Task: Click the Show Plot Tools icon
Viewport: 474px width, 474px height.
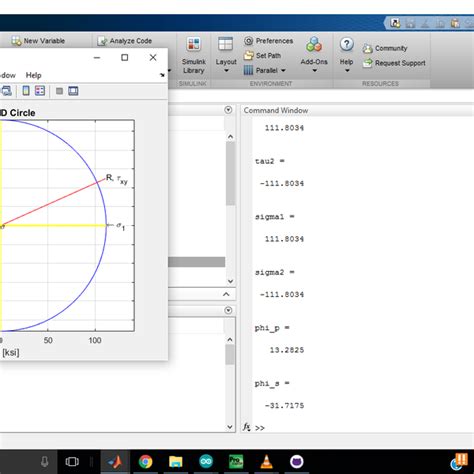Action: 73,91
